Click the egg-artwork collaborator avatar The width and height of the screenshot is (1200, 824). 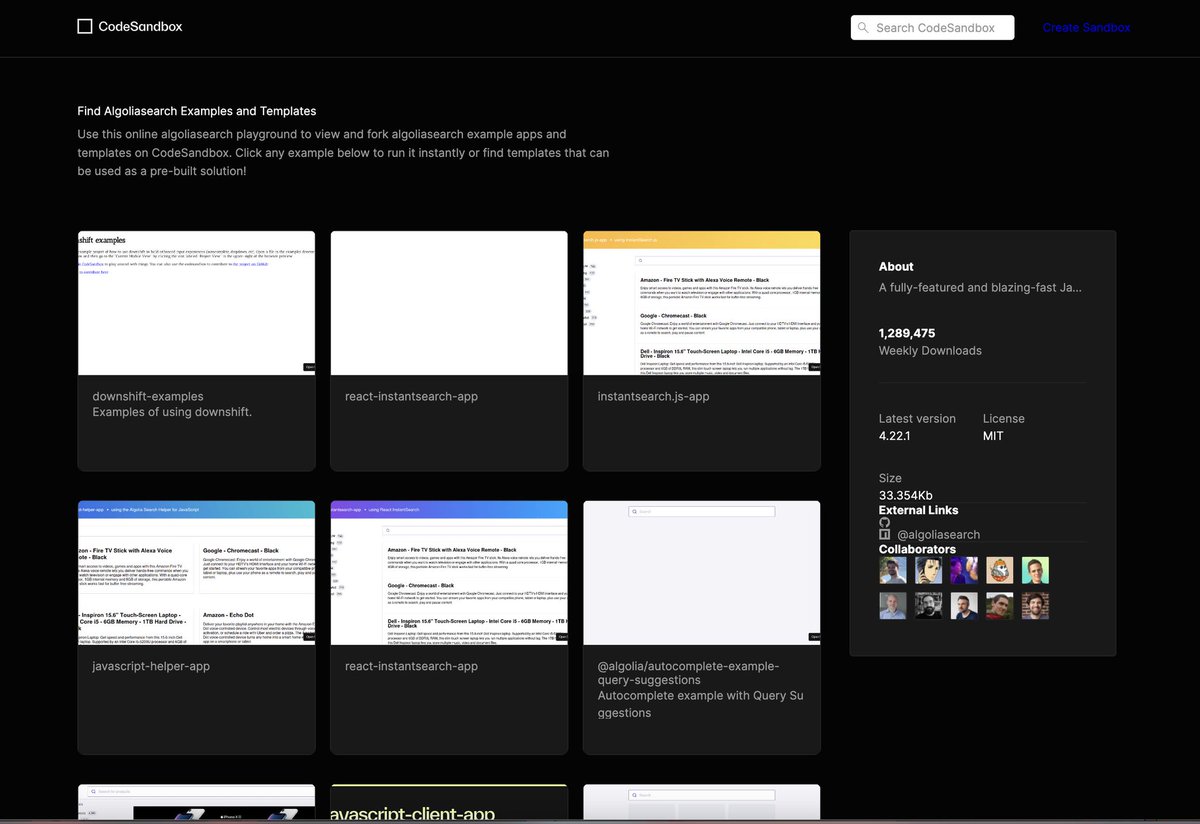coord(999,570)
